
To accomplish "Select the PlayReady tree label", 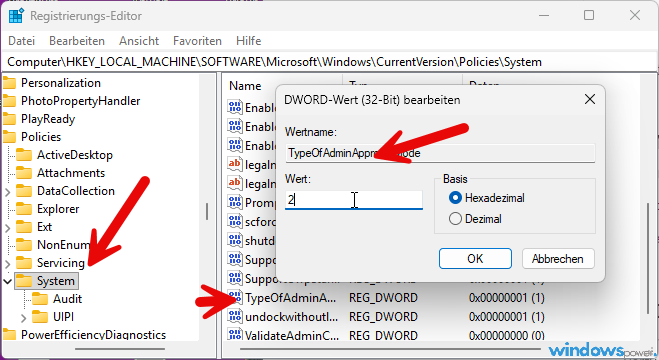I will tap(48, 119).
